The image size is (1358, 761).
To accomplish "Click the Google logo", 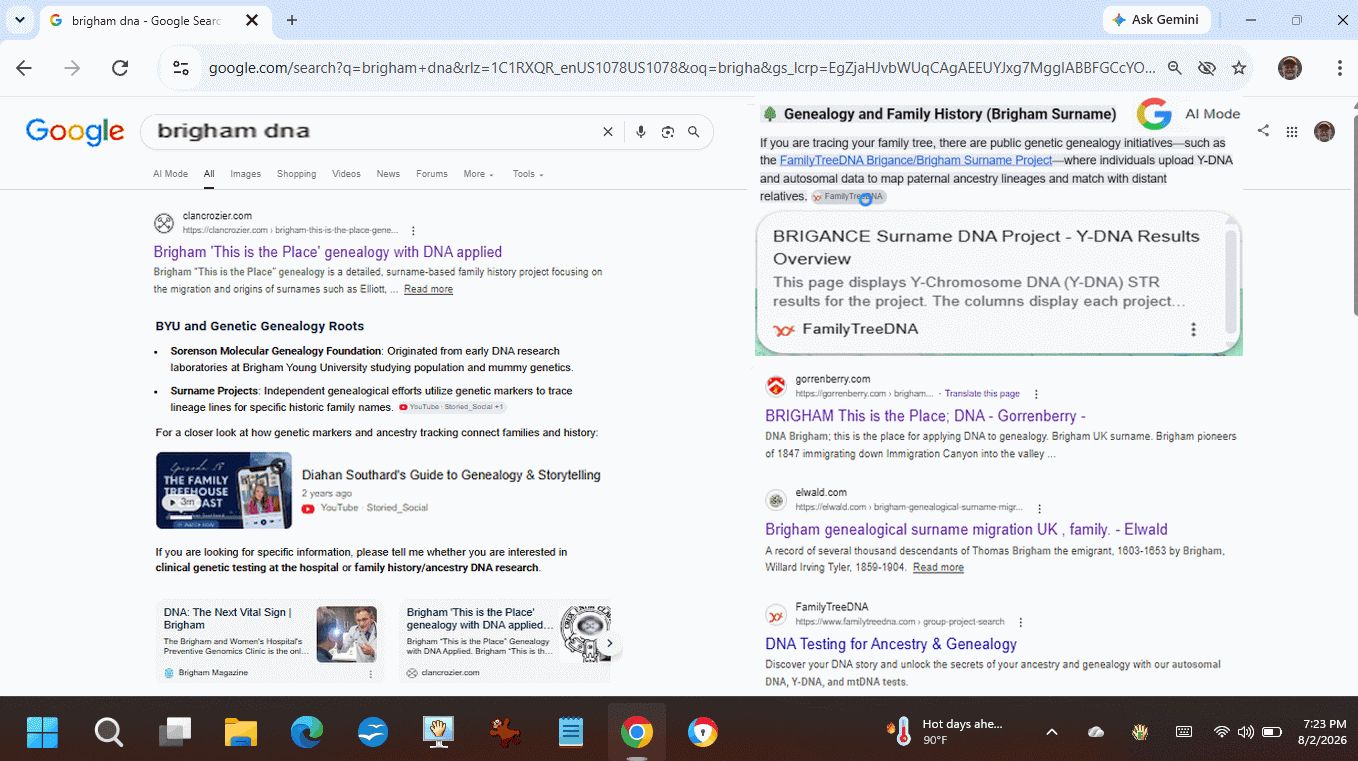I will (x=75, y=131).
